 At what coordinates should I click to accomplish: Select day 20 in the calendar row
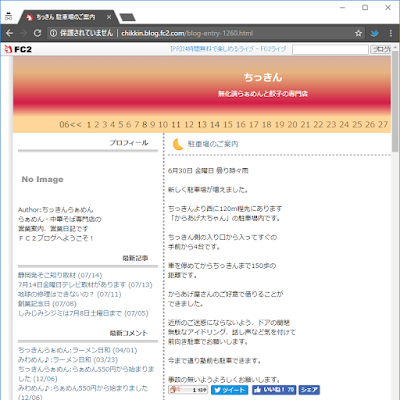coord(292,125)
